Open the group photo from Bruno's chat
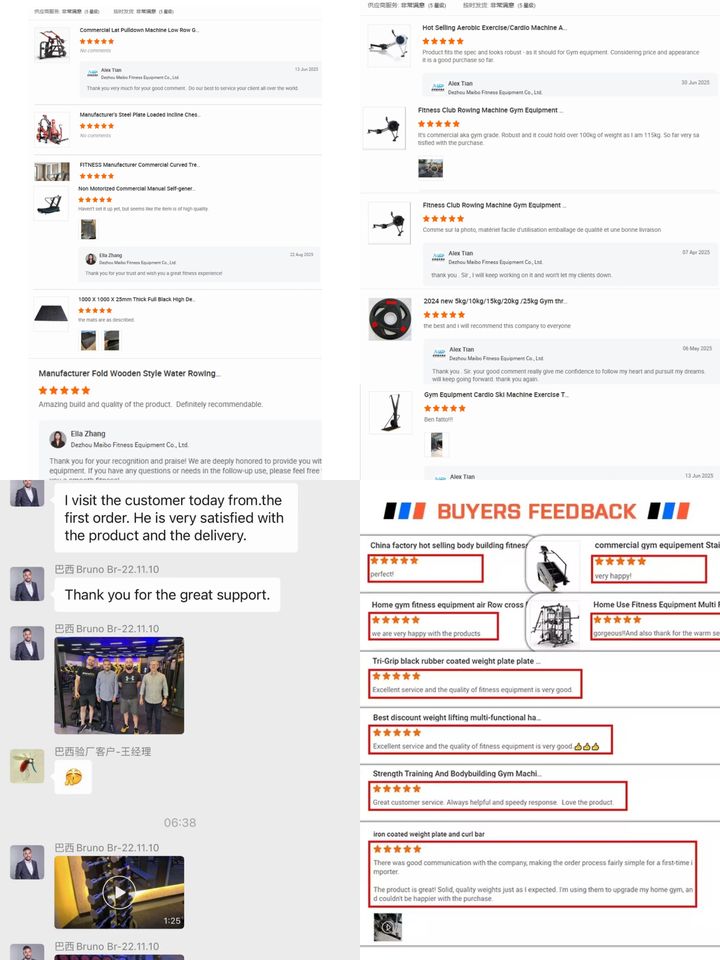The image size is (720, 960). pos(119,685)
